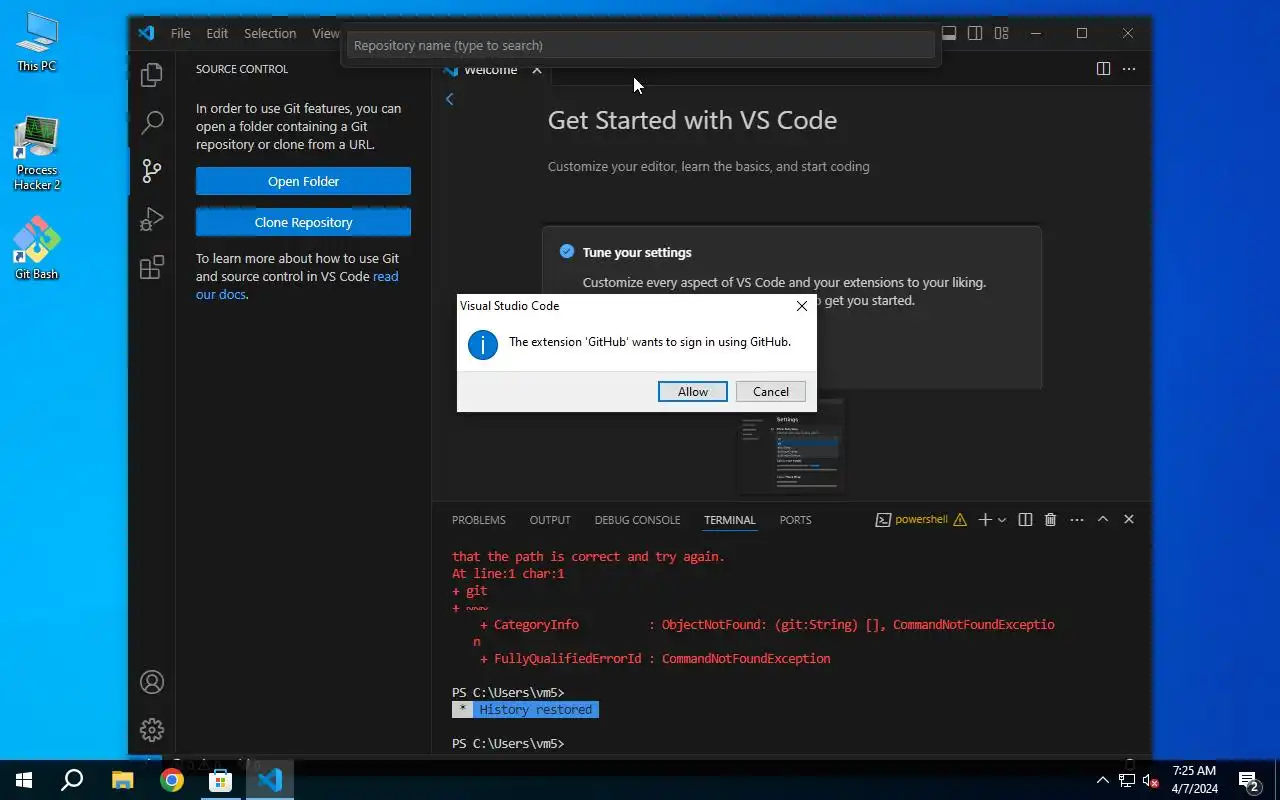
Task: Select the powershell terminal label
Action: coord(921,520)
